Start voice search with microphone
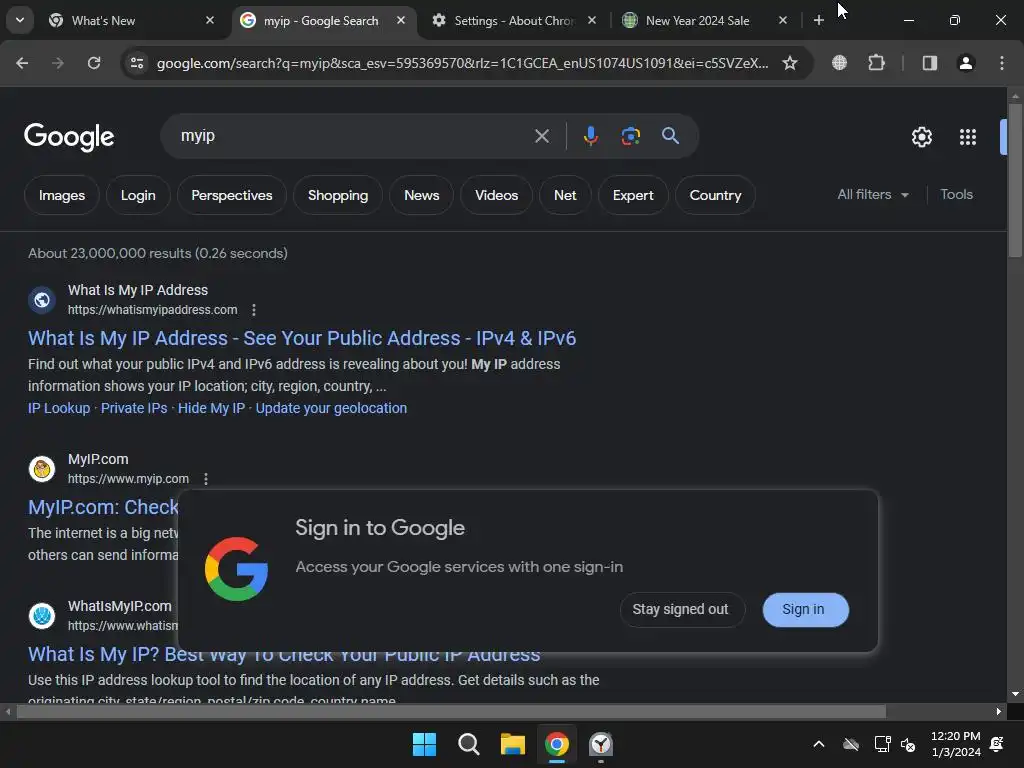 [x=590, y=136]
